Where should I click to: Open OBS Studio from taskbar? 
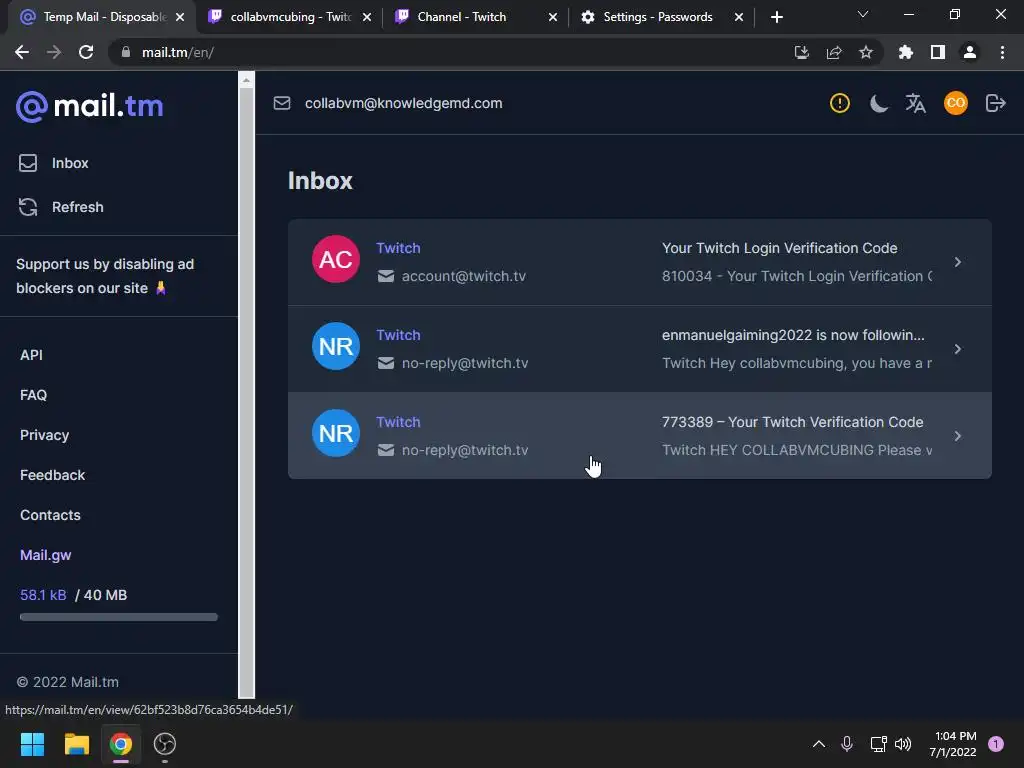tap(165, 744)
